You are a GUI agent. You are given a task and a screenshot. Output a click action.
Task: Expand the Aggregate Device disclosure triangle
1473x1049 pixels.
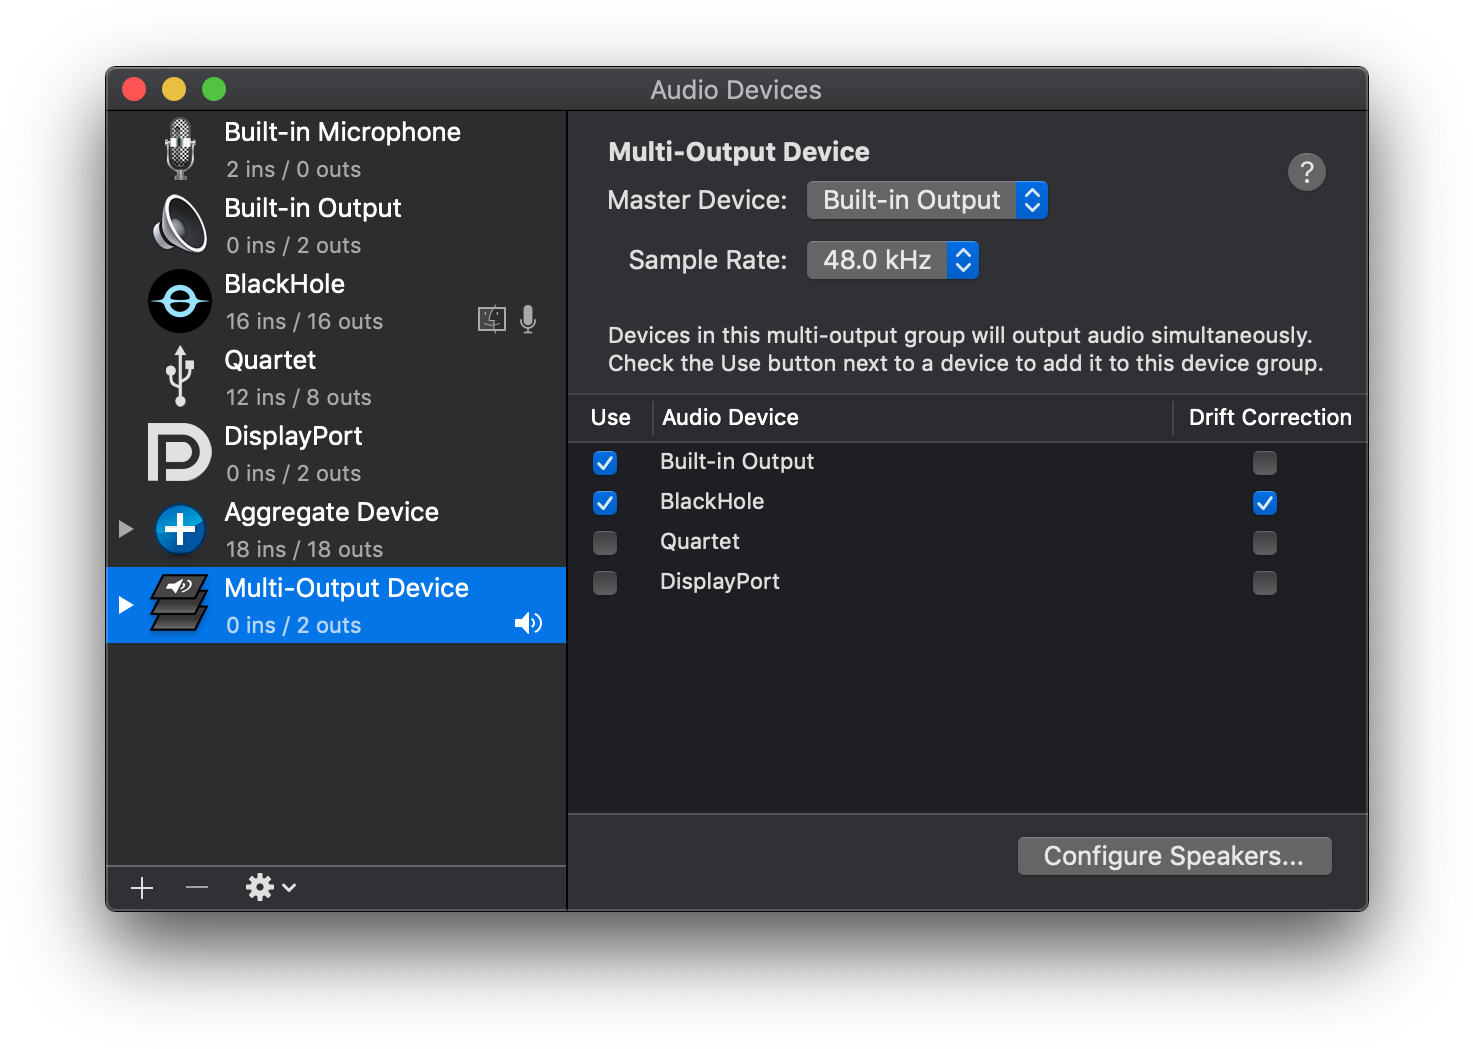126,528
